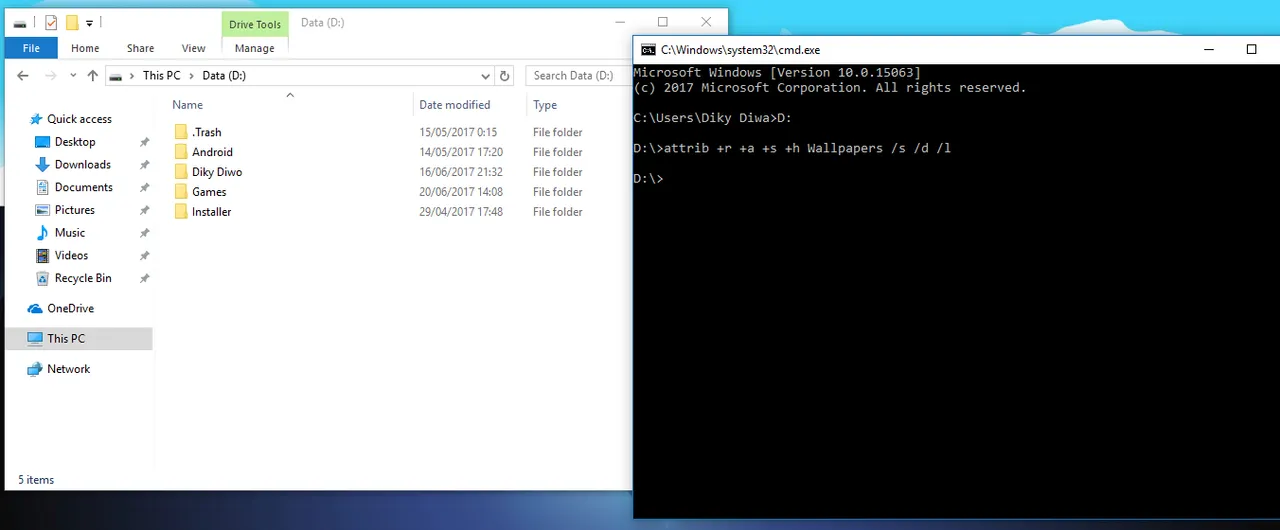Click the Recycle Bin icon in sidebar
The height and width of the screenshot is (530, 1280).
[x=42, y=278]
